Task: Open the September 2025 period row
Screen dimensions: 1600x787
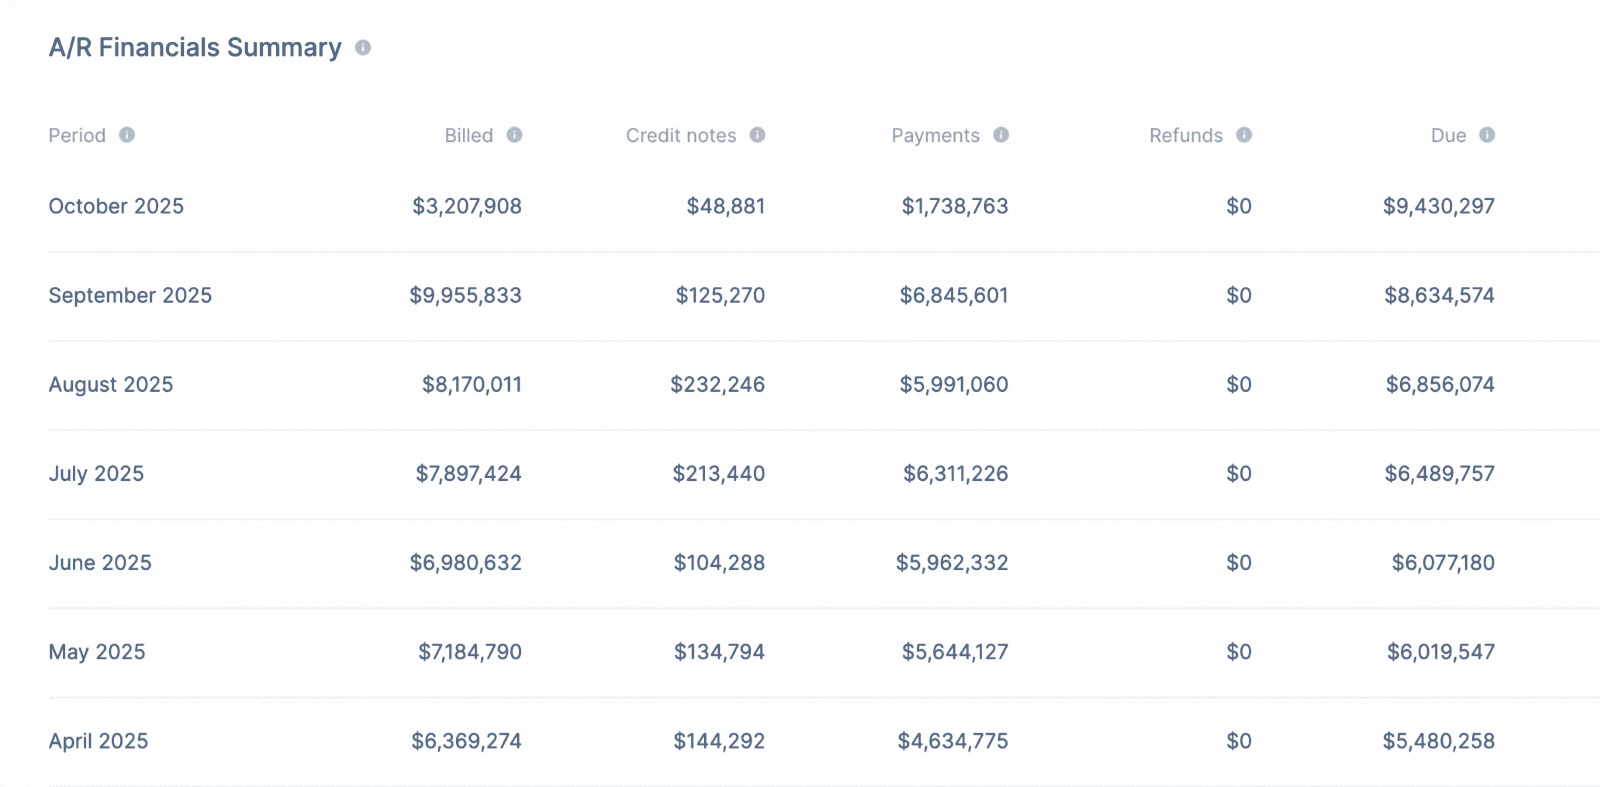Action: coord(130,295)
